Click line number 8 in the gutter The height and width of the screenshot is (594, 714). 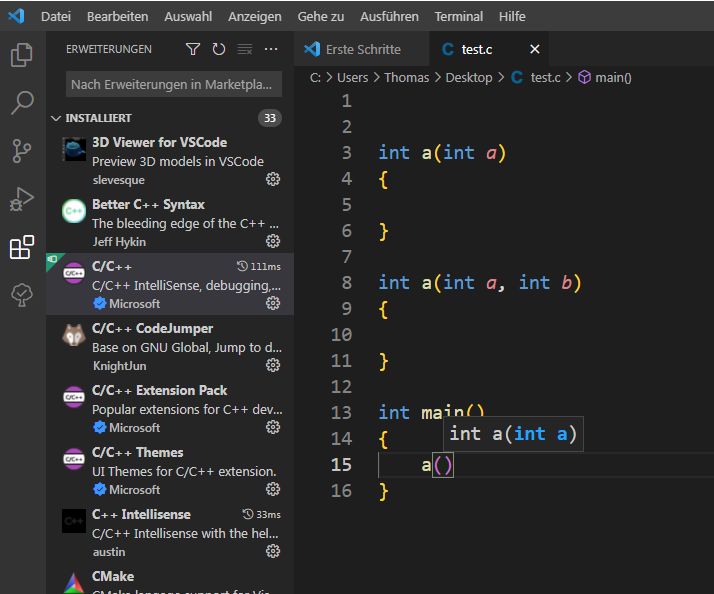tap(347, 282)
